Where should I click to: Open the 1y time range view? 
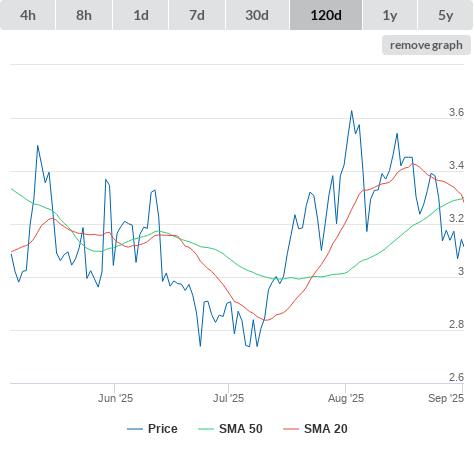(390, 15)
